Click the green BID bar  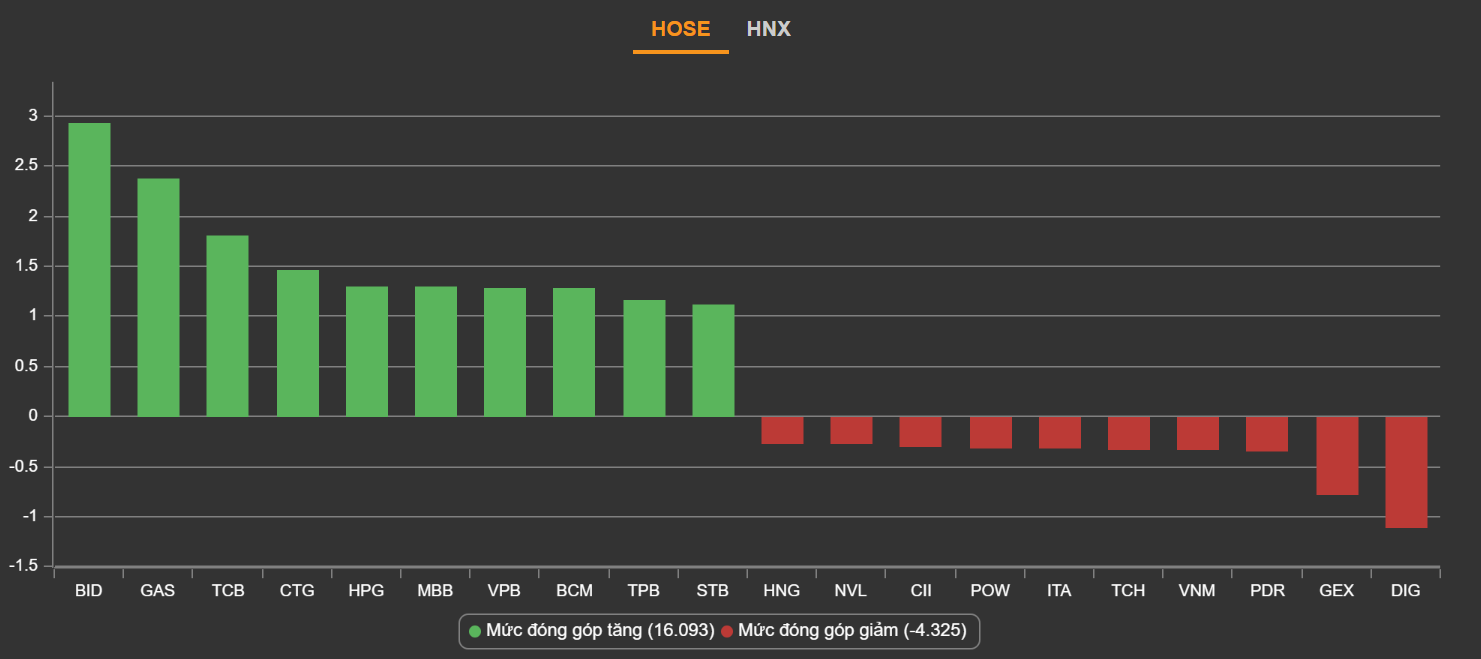pyautogui.click(x=89, y=270)
